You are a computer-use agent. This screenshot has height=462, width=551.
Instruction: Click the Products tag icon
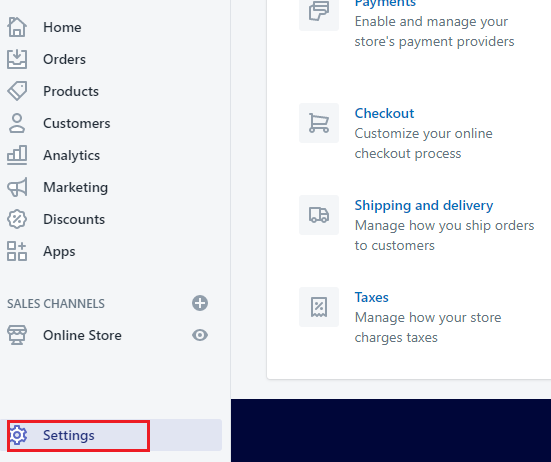coord(17,91)
